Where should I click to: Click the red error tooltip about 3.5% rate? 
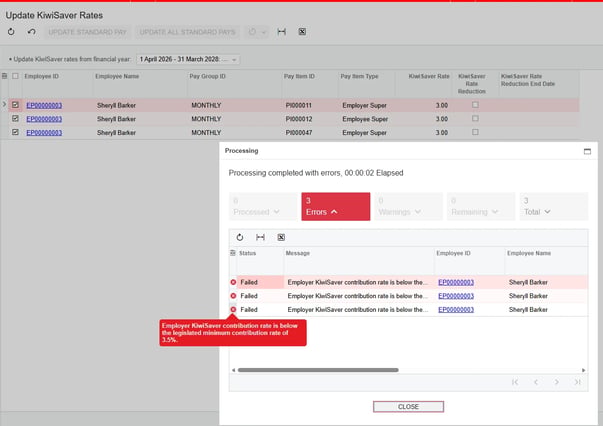tap(233, 333)
